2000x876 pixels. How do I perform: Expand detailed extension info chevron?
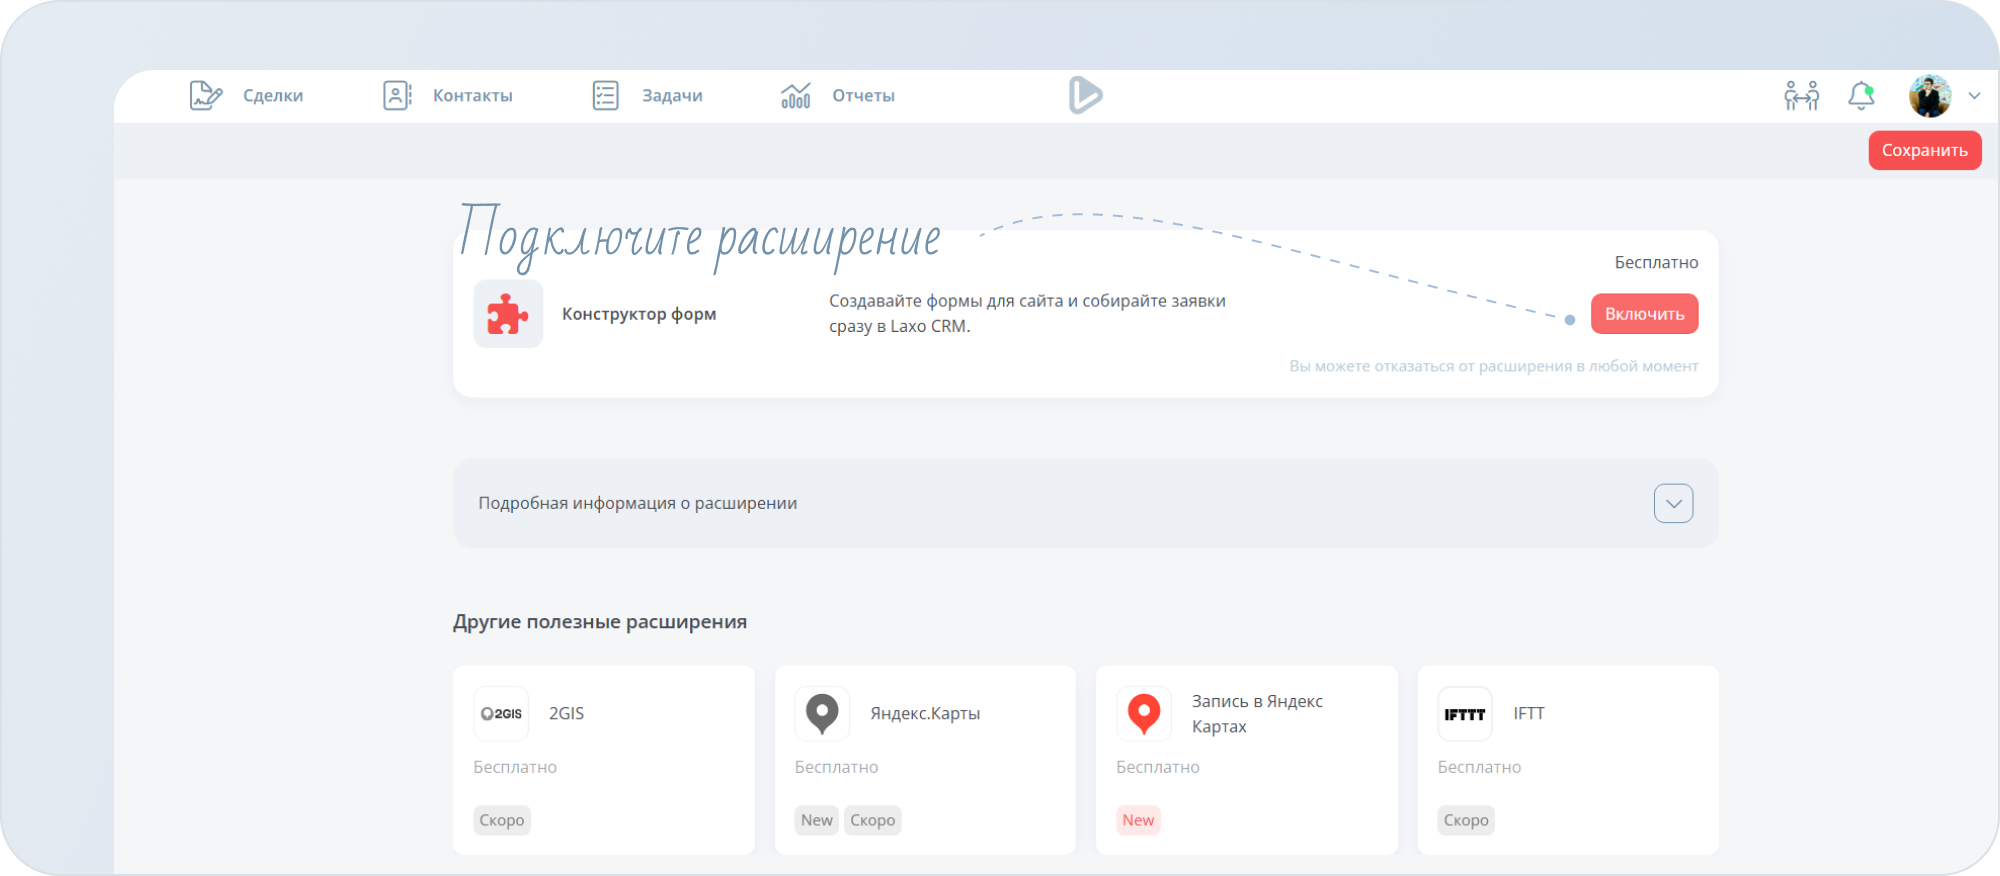point(1673,504)
